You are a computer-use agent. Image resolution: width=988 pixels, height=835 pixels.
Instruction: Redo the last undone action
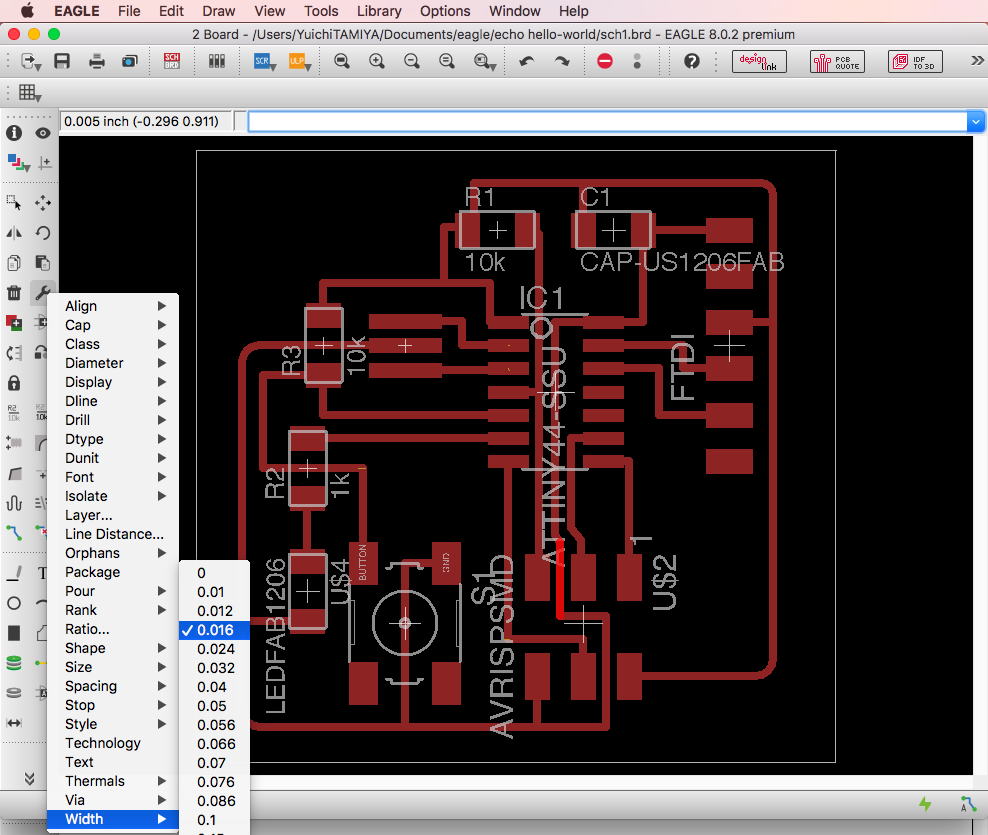click(562, 61)
